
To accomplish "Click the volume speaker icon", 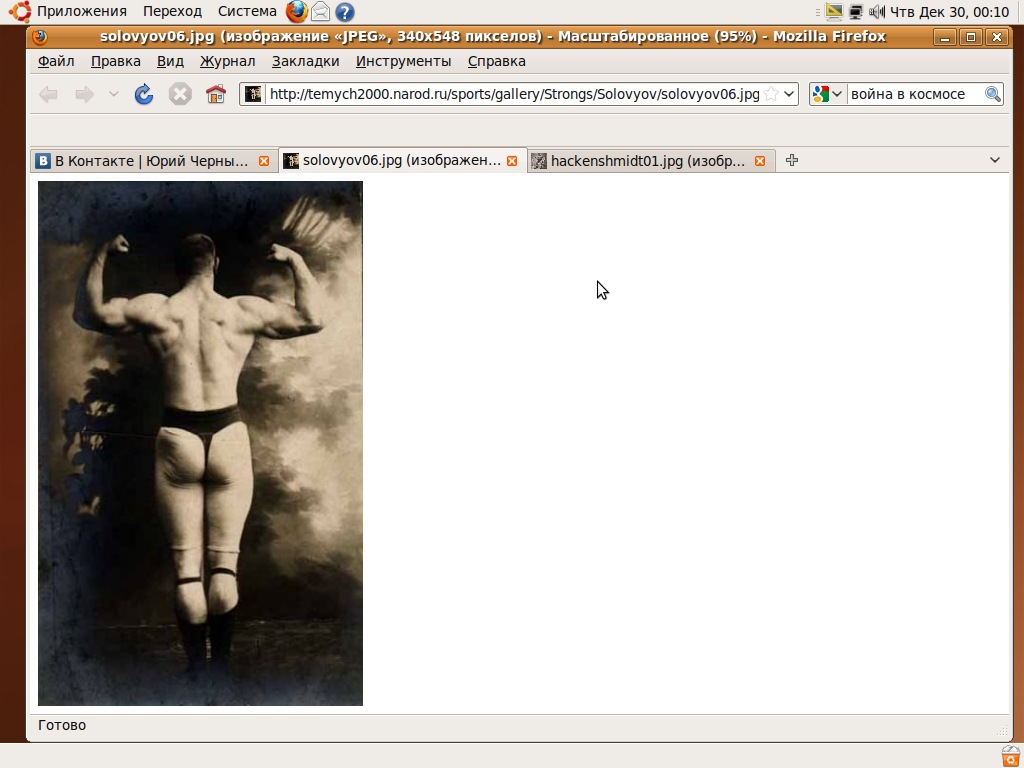I will [x=877, y=12].
